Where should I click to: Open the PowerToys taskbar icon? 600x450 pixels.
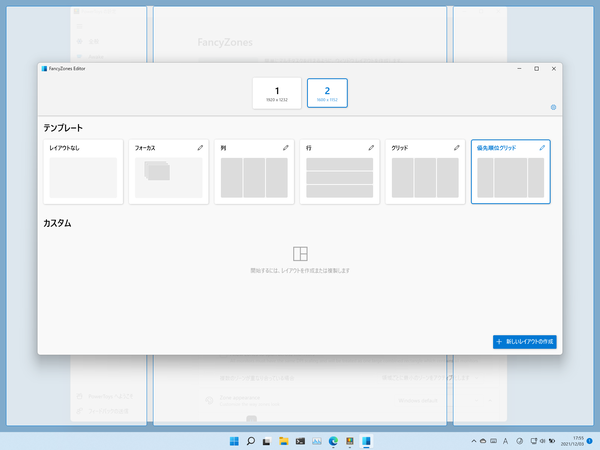(350, 441)
